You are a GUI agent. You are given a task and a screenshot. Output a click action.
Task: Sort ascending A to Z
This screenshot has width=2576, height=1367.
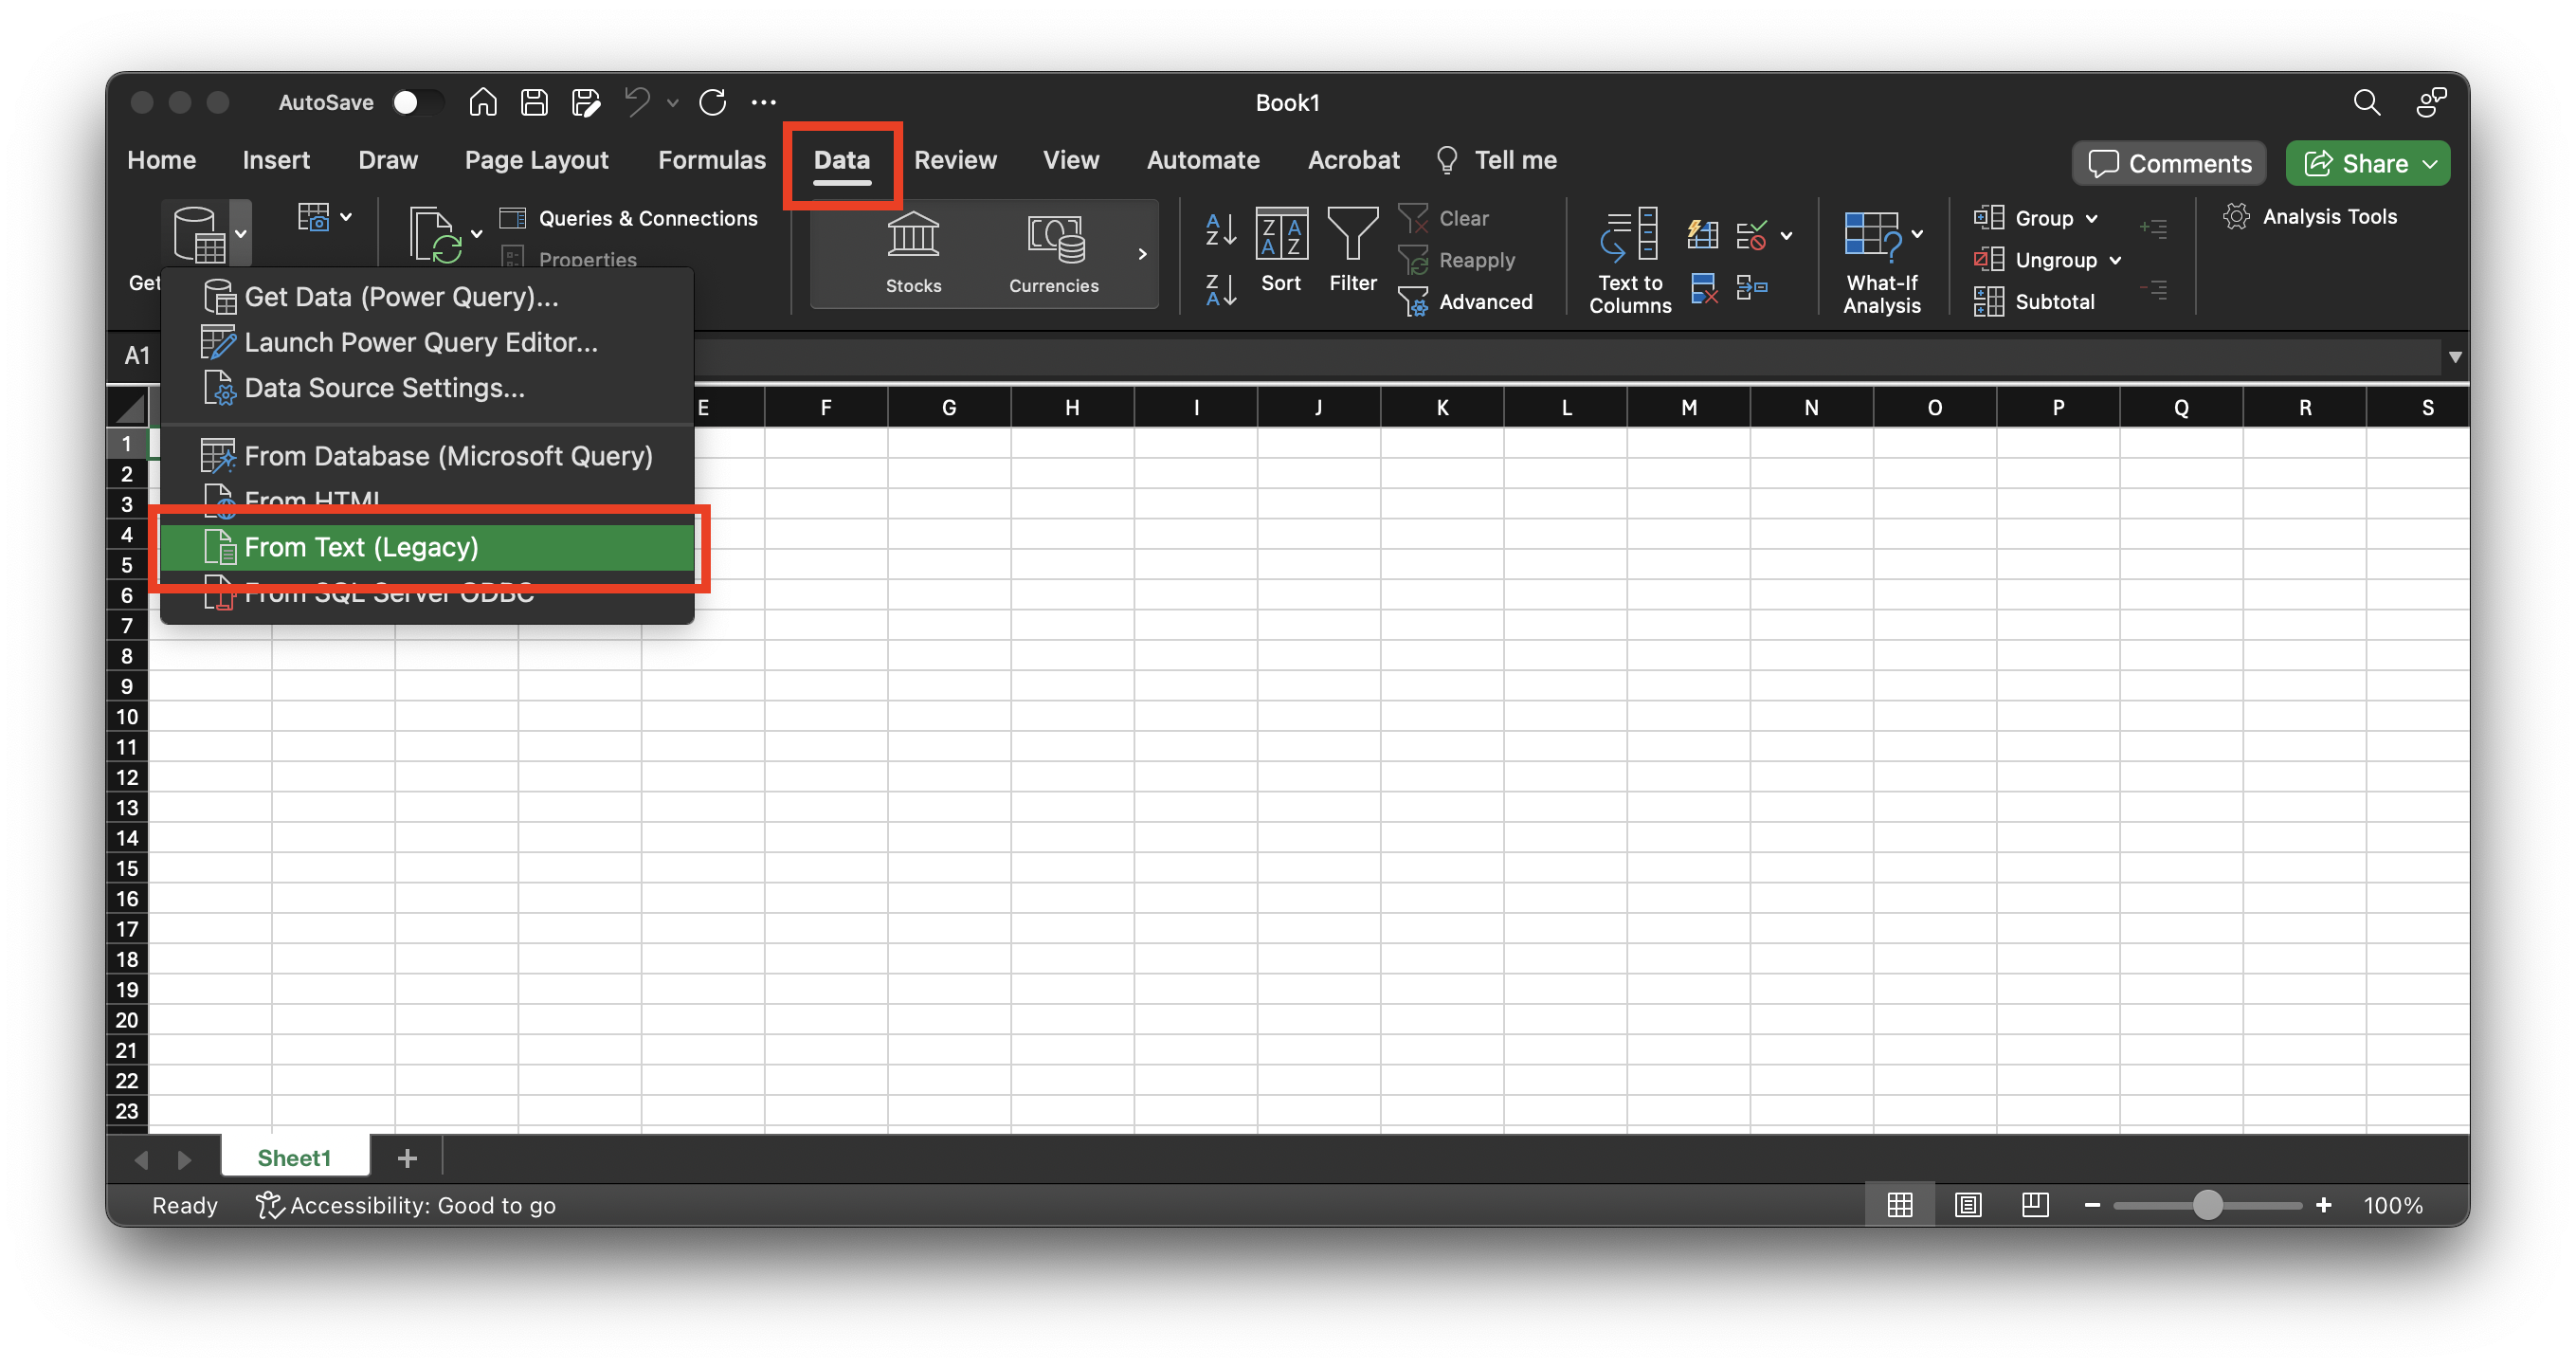(1220, 229)
